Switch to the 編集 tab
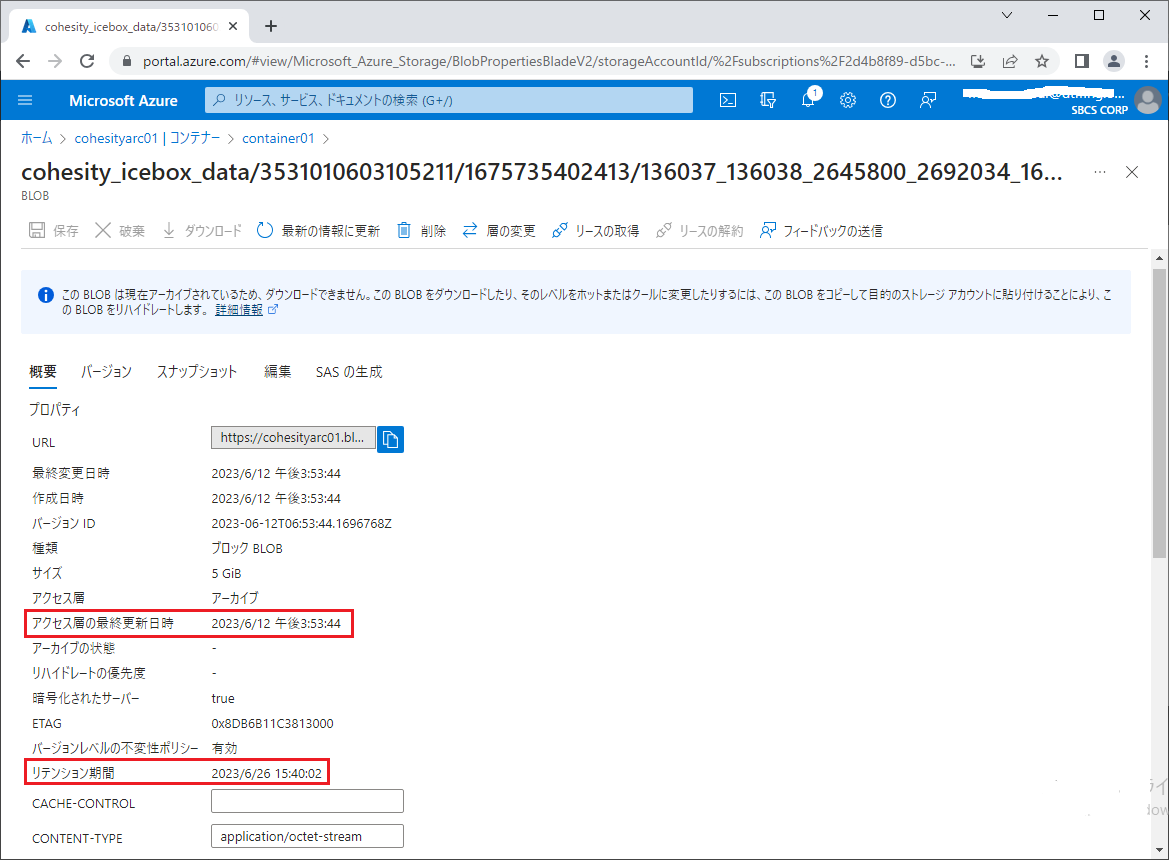Viewport: 1169px width, 860px height. (x=277, y=372)
